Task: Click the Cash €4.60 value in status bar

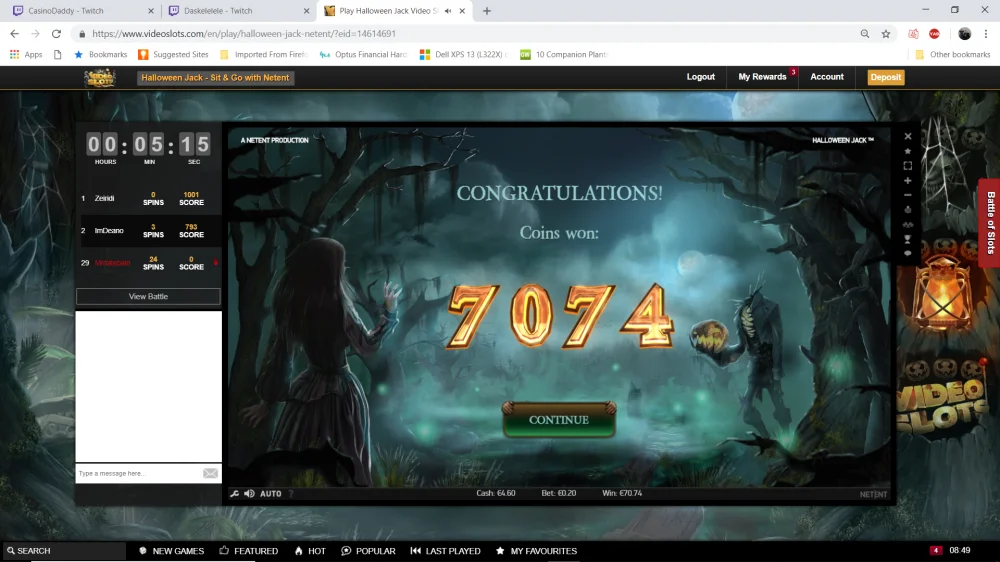Action: pos(496,493)
